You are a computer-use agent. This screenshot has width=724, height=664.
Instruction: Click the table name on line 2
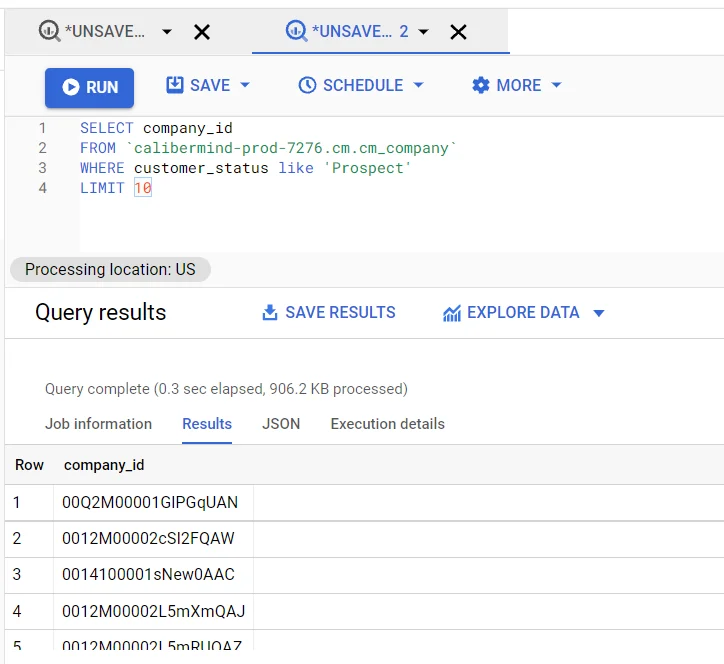pyautogui.click(x=291, y=148)
